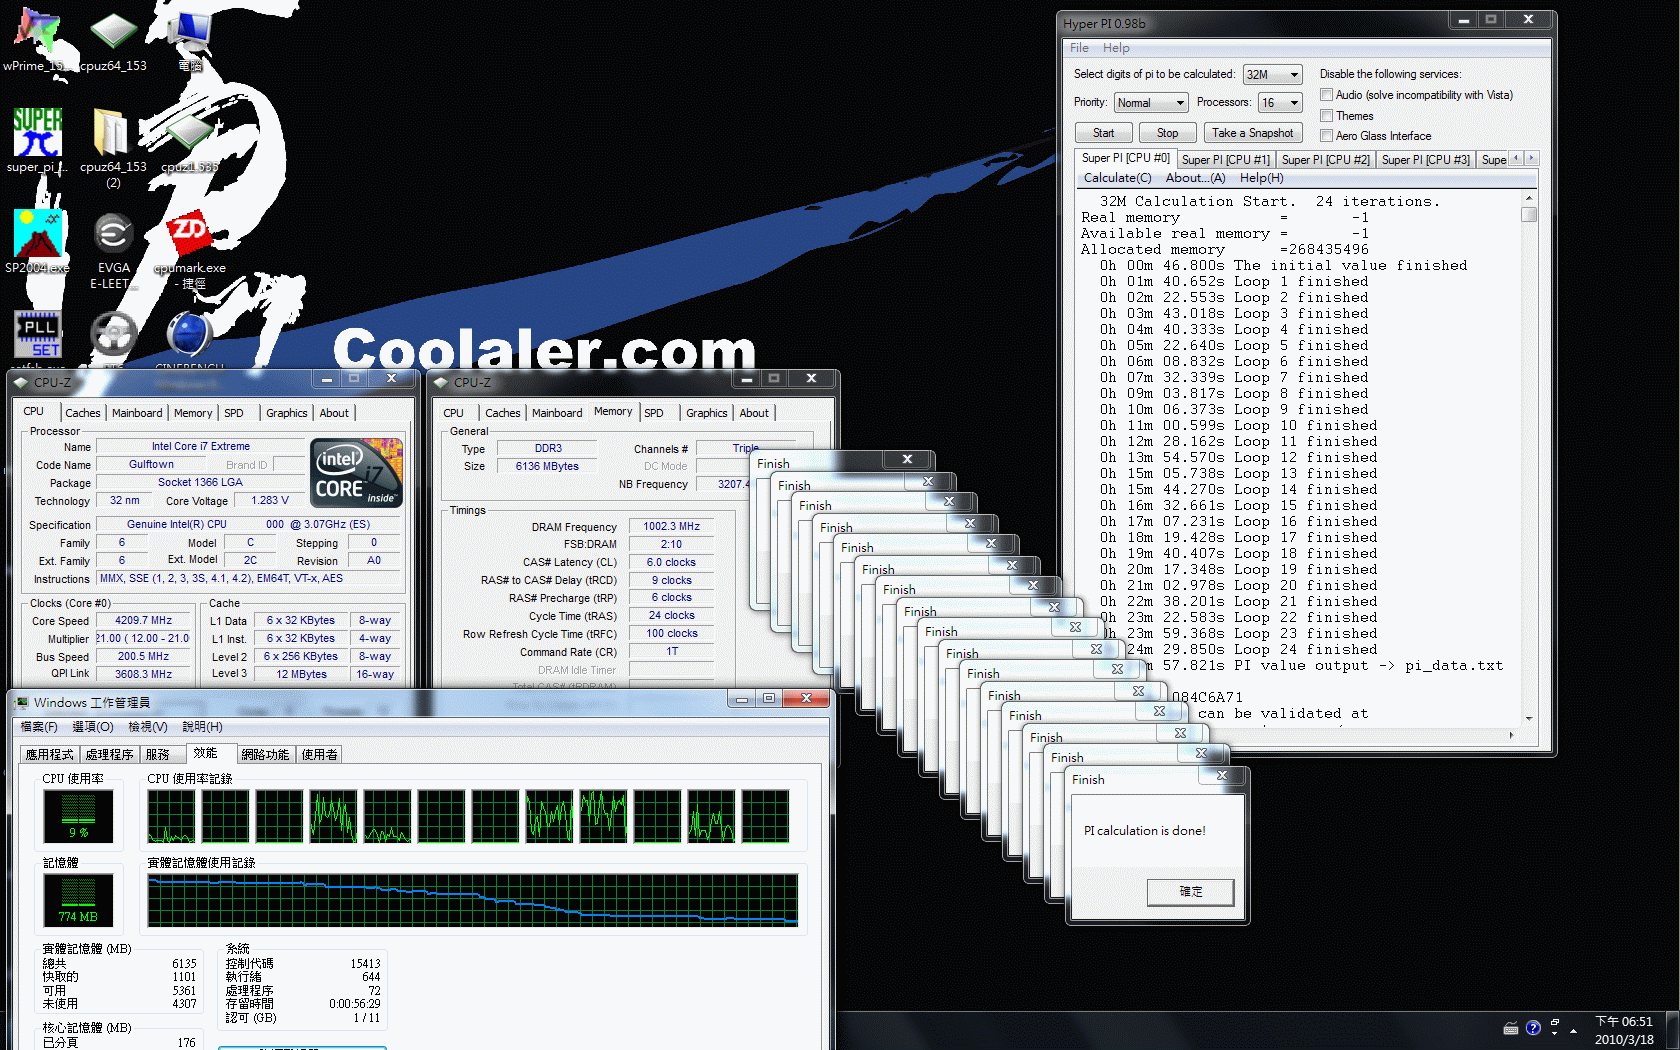1680x1050 pixels.
Task: Open the File menu in Hyper PI
Action: (1079, 48)
